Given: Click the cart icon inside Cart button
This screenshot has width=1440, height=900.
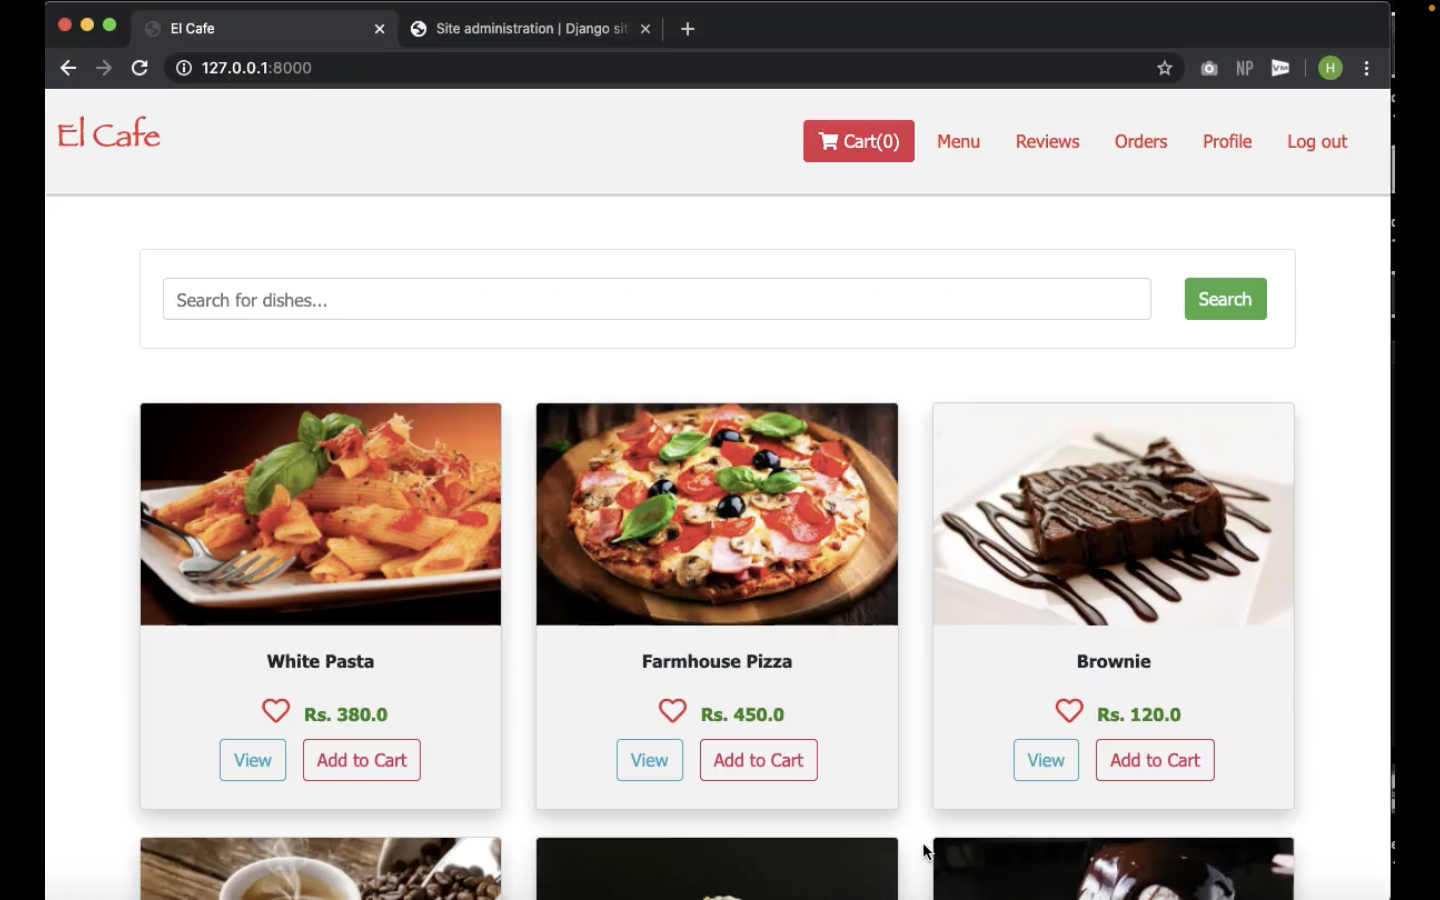Looking at the screenshot, I should point(828,141).
